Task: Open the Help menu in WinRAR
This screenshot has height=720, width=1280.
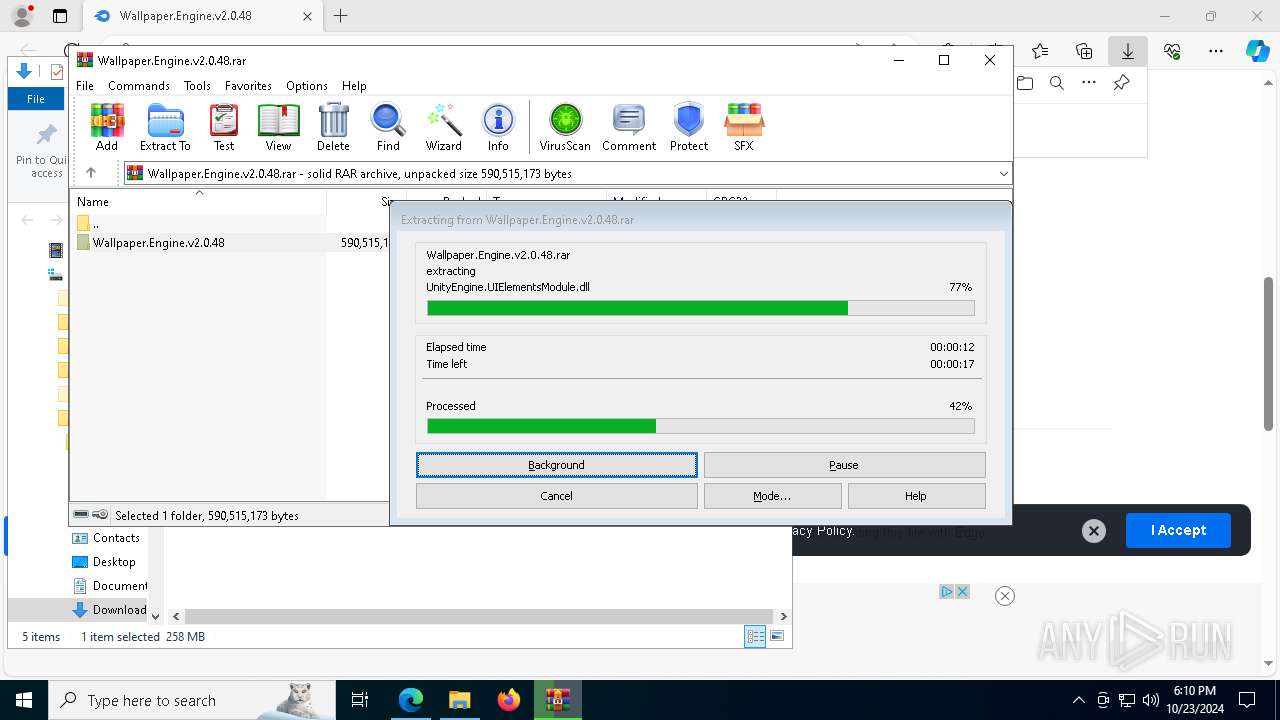Action: tap(354, 86)
